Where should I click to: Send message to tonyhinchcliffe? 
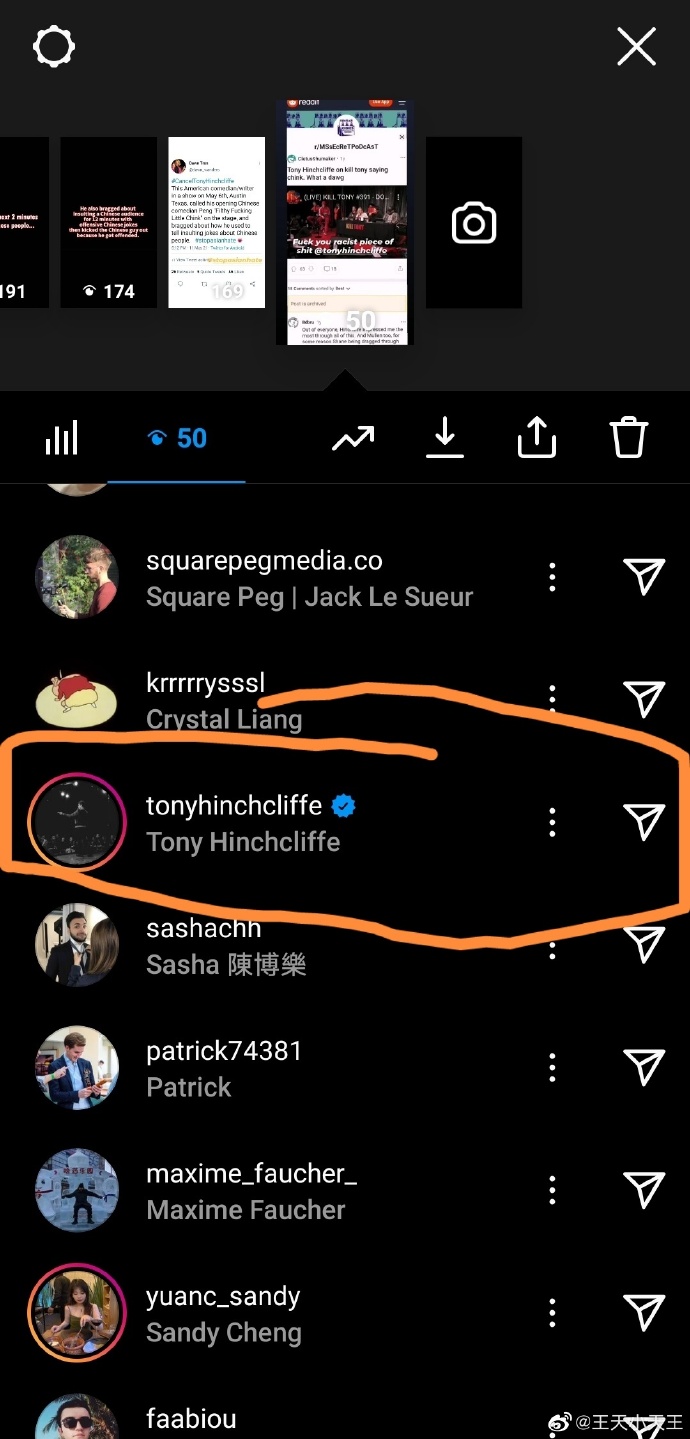click(x=644, y=822)
